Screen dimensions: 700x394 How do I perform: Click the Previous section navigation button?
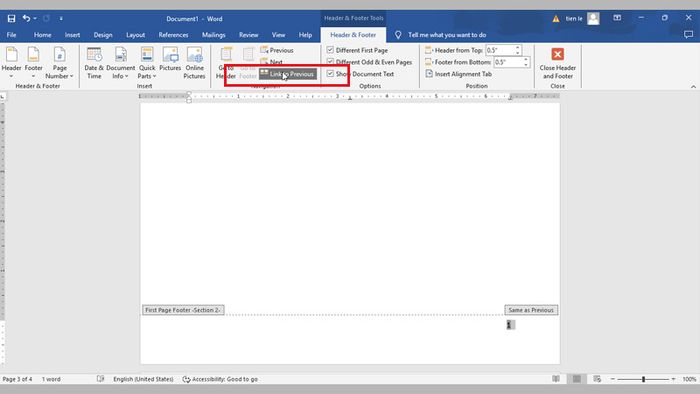(277, 50)
